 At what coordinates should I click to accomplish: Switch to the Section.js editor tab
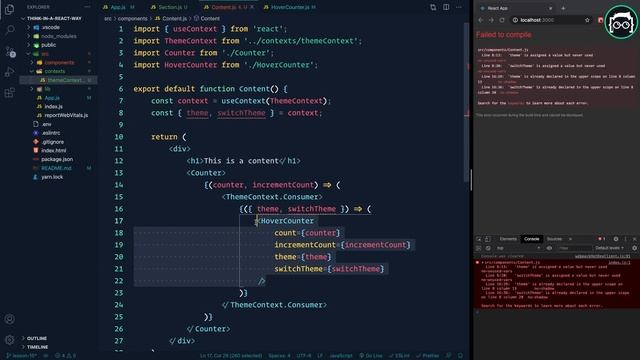click(169, 7)
